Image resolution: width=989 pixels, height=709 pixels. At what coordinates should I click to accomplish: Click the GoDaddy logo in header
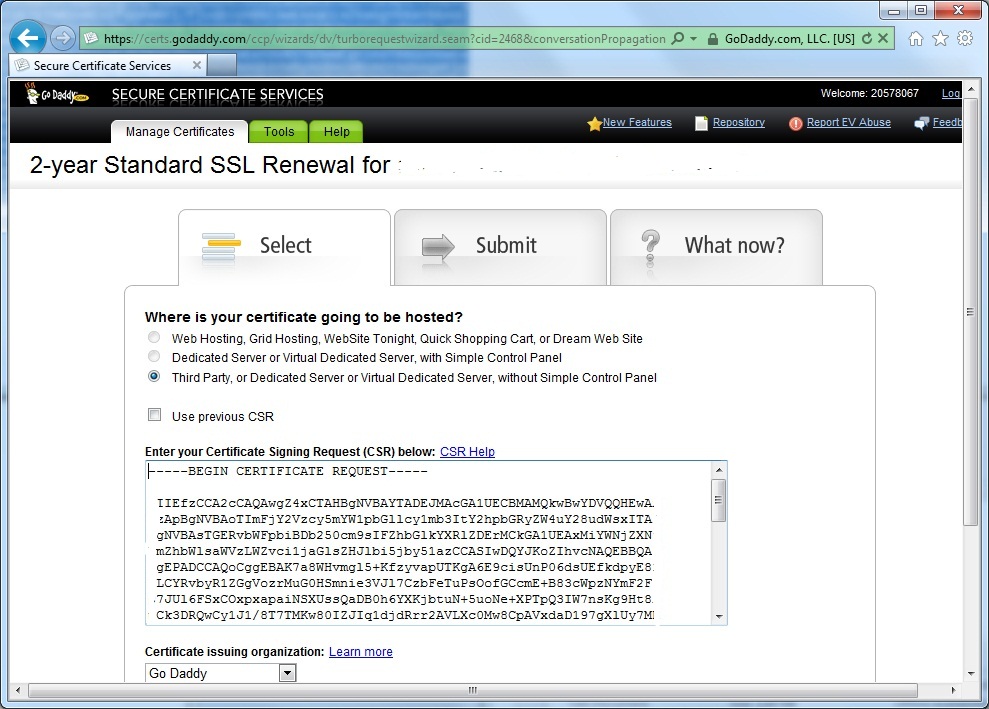click(57, 94)
